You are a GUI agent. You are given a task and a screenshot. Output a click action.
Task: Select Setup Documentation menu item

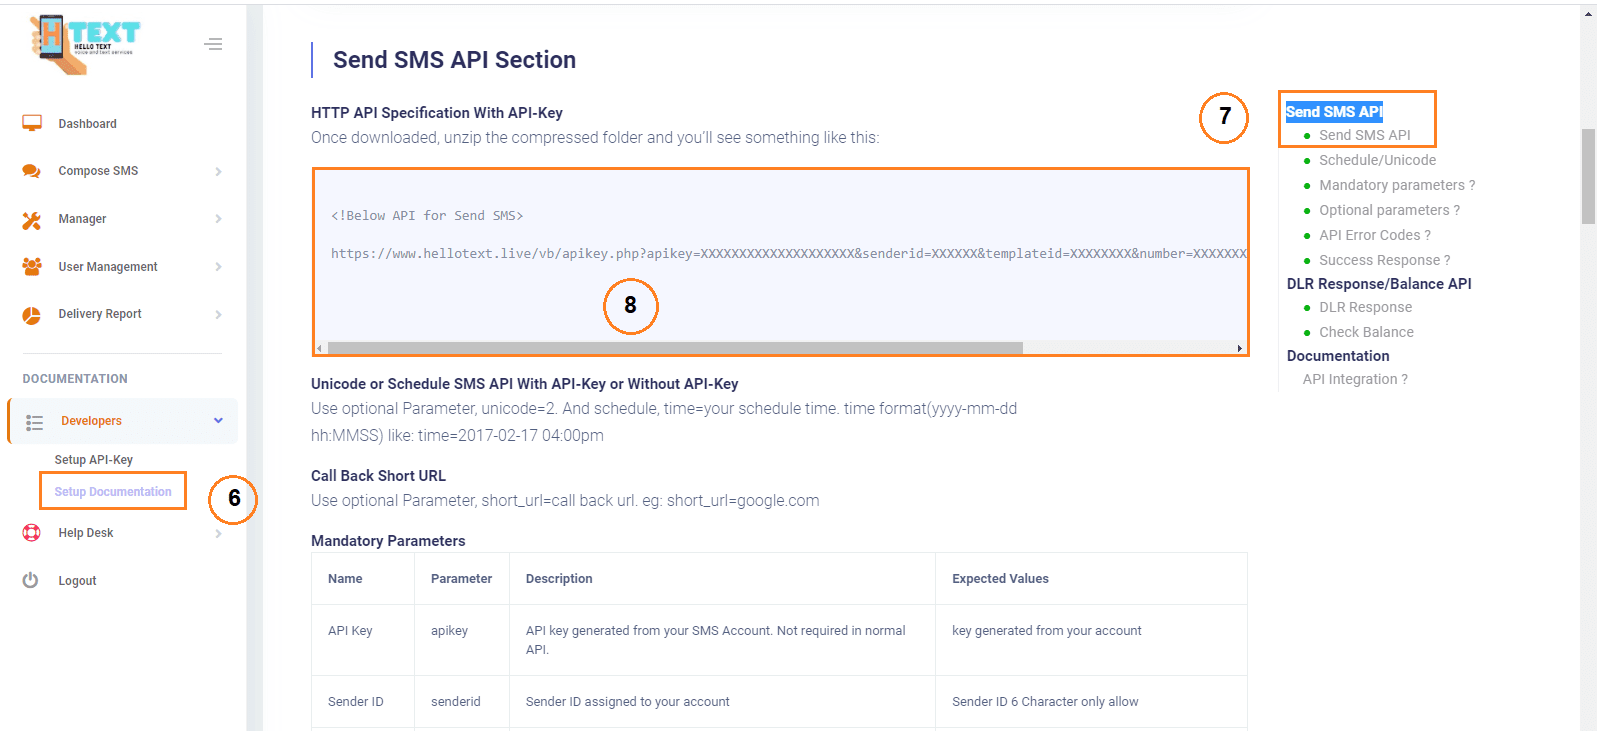click(x=113, y=492)
